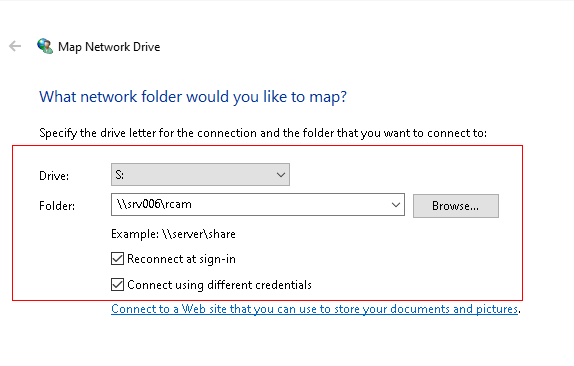Click the Example \\server\share hint text

coord(173,234)
